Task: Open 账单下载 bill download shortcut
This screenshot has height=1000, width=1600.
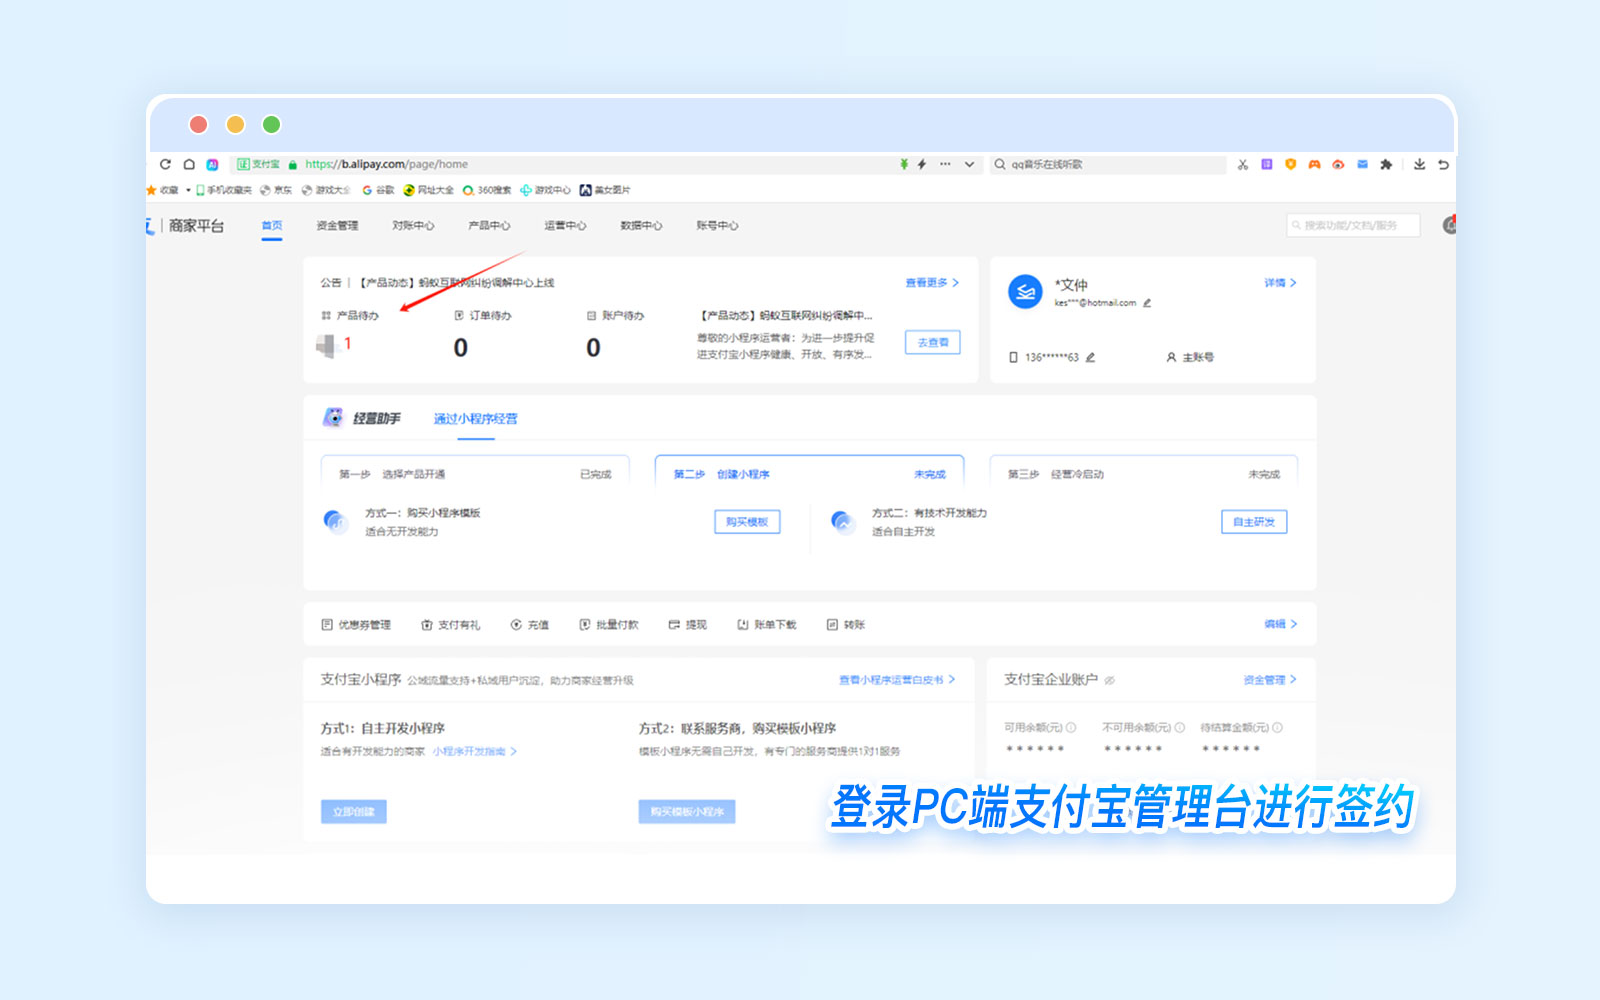Action: point(767,625)
